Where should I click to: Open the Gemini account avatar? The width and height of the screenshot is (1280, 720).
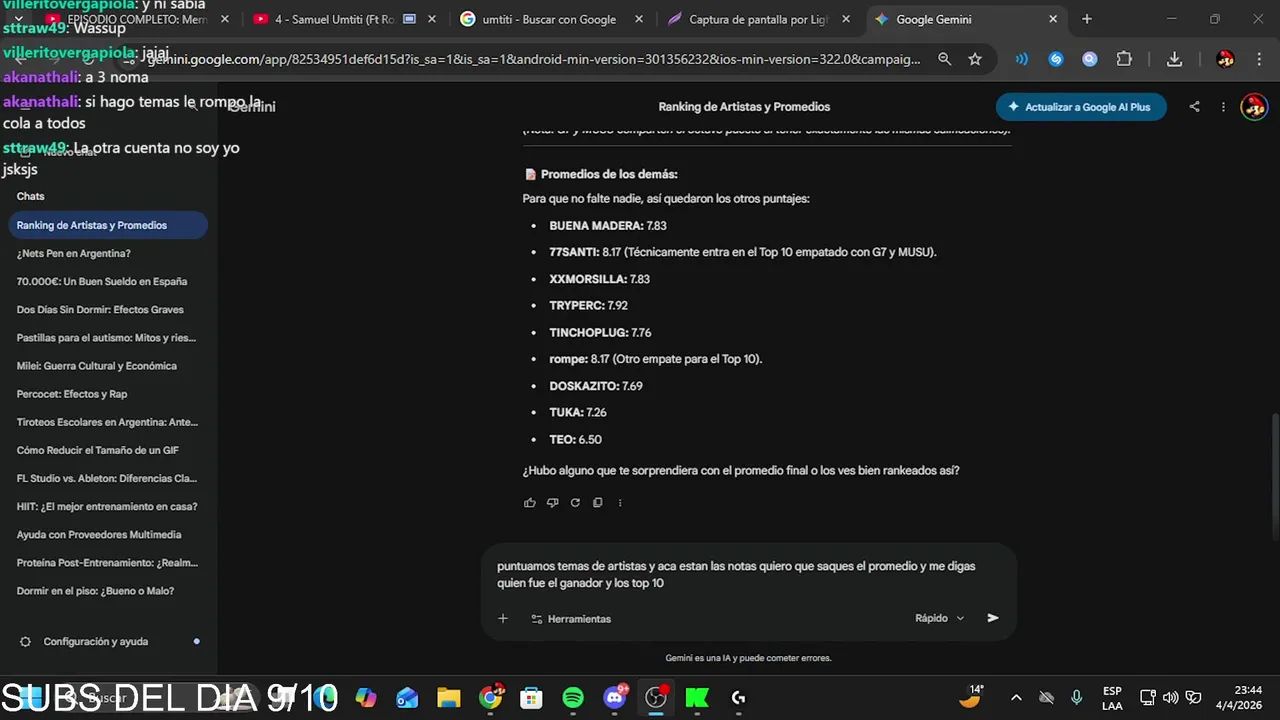click(1253, 107)
